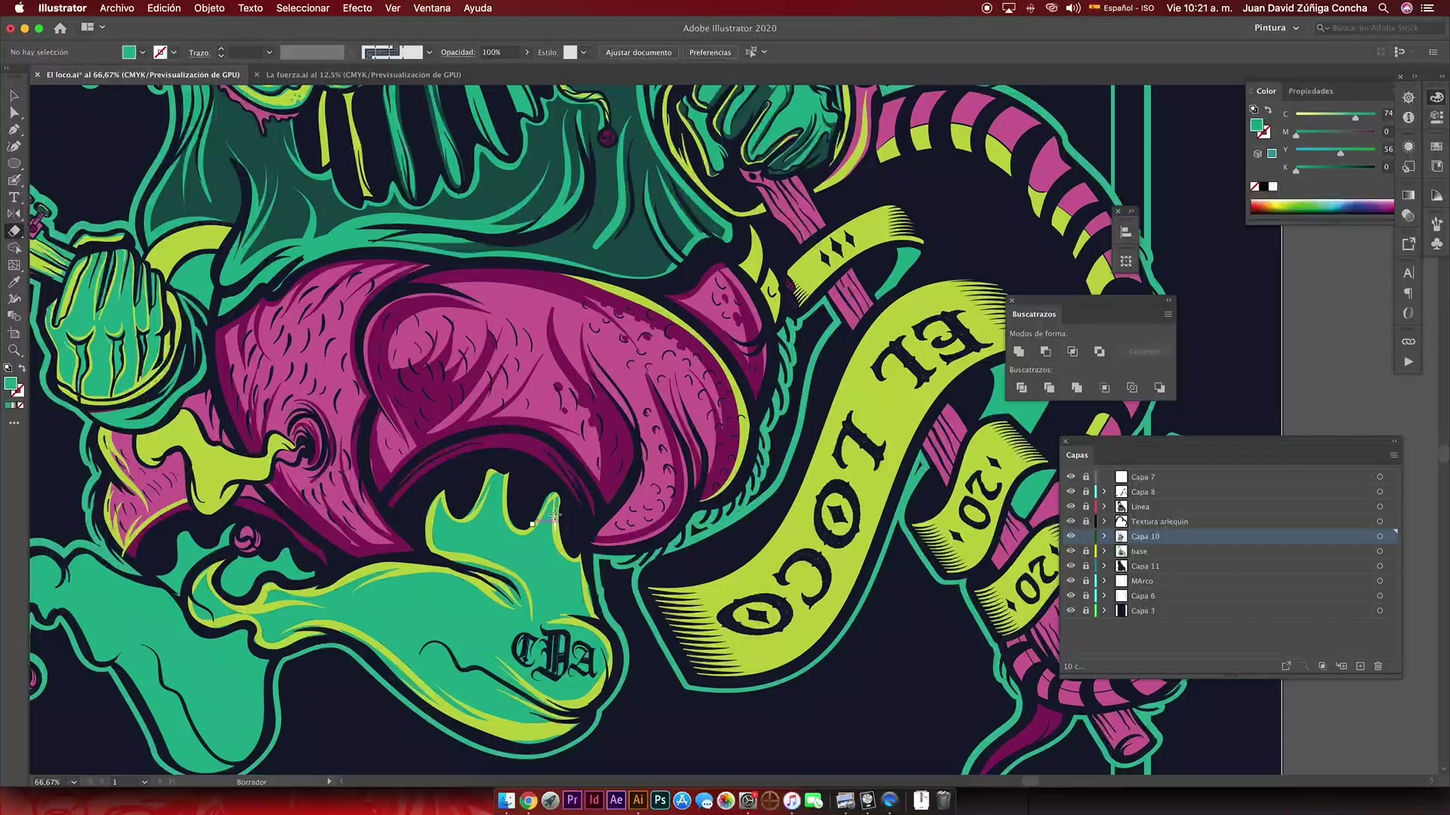The width and height of the screenshot is (1450, 815).
Task: Click the Opacidad label link
Action: point(457,52)
